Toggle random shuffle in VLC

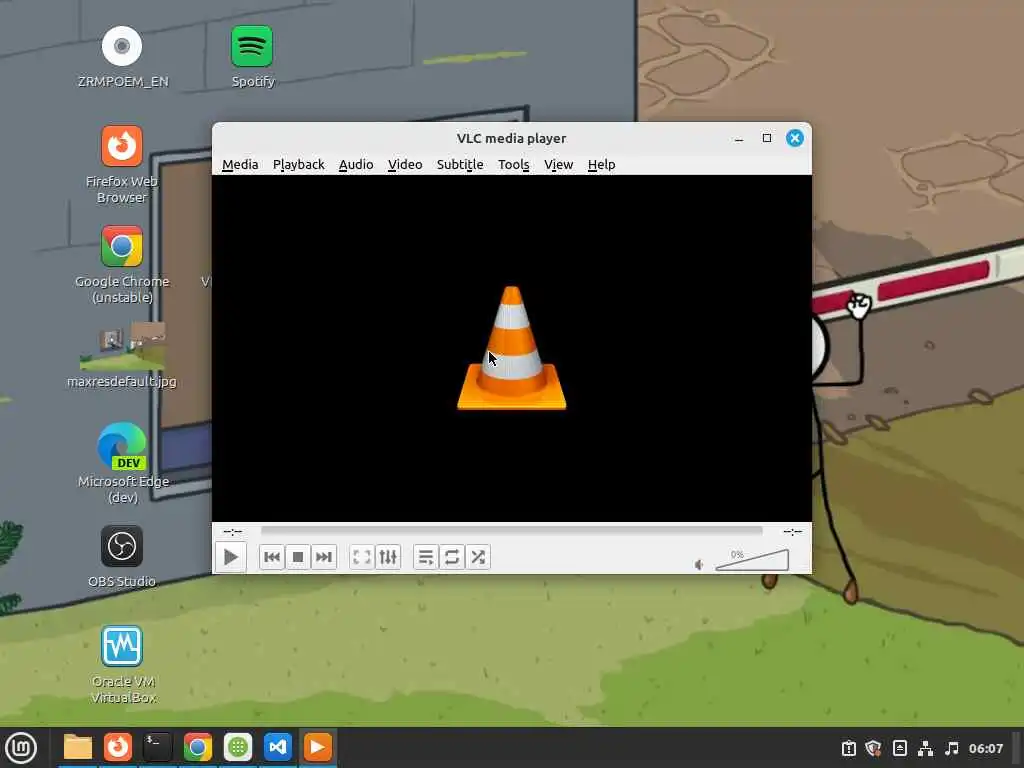(478, 557)
